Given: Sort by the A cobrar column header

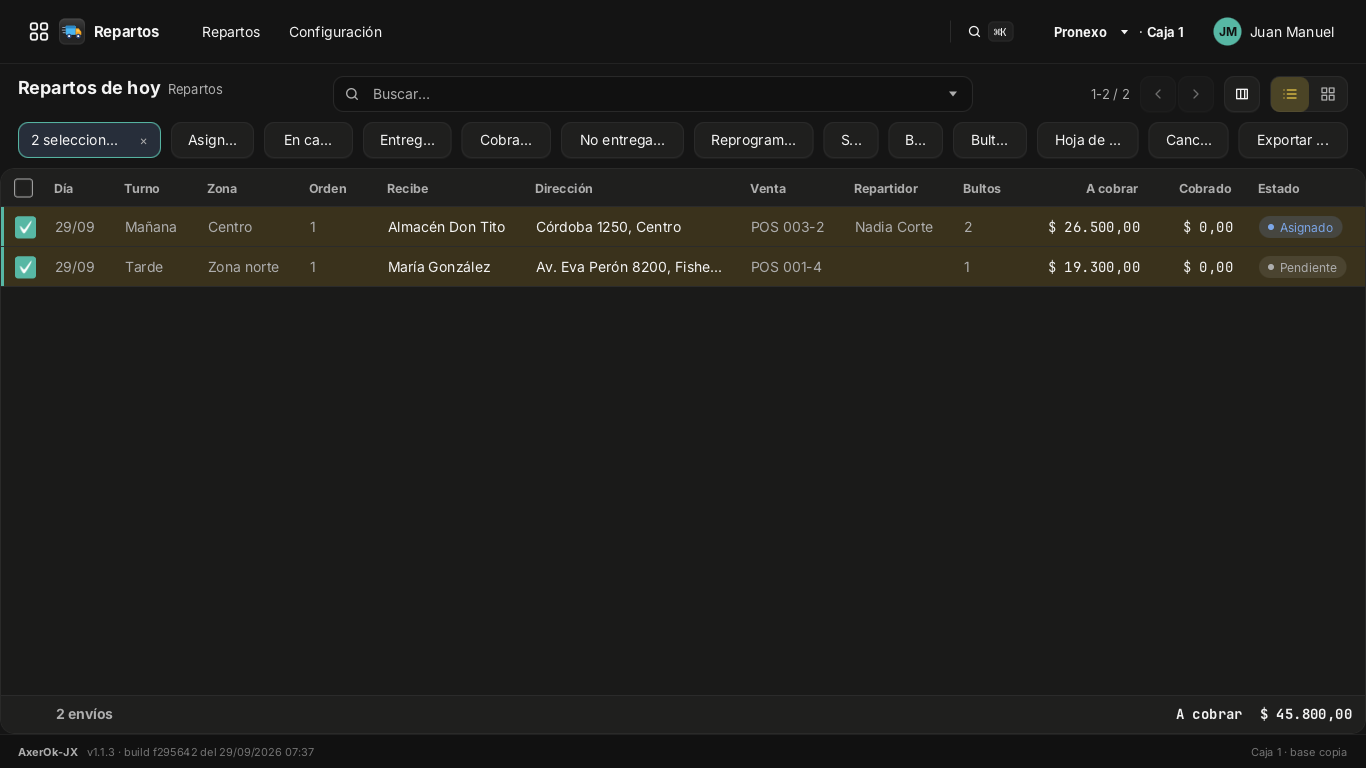Looking at the screenshot, I should (x=1112, y=188).
